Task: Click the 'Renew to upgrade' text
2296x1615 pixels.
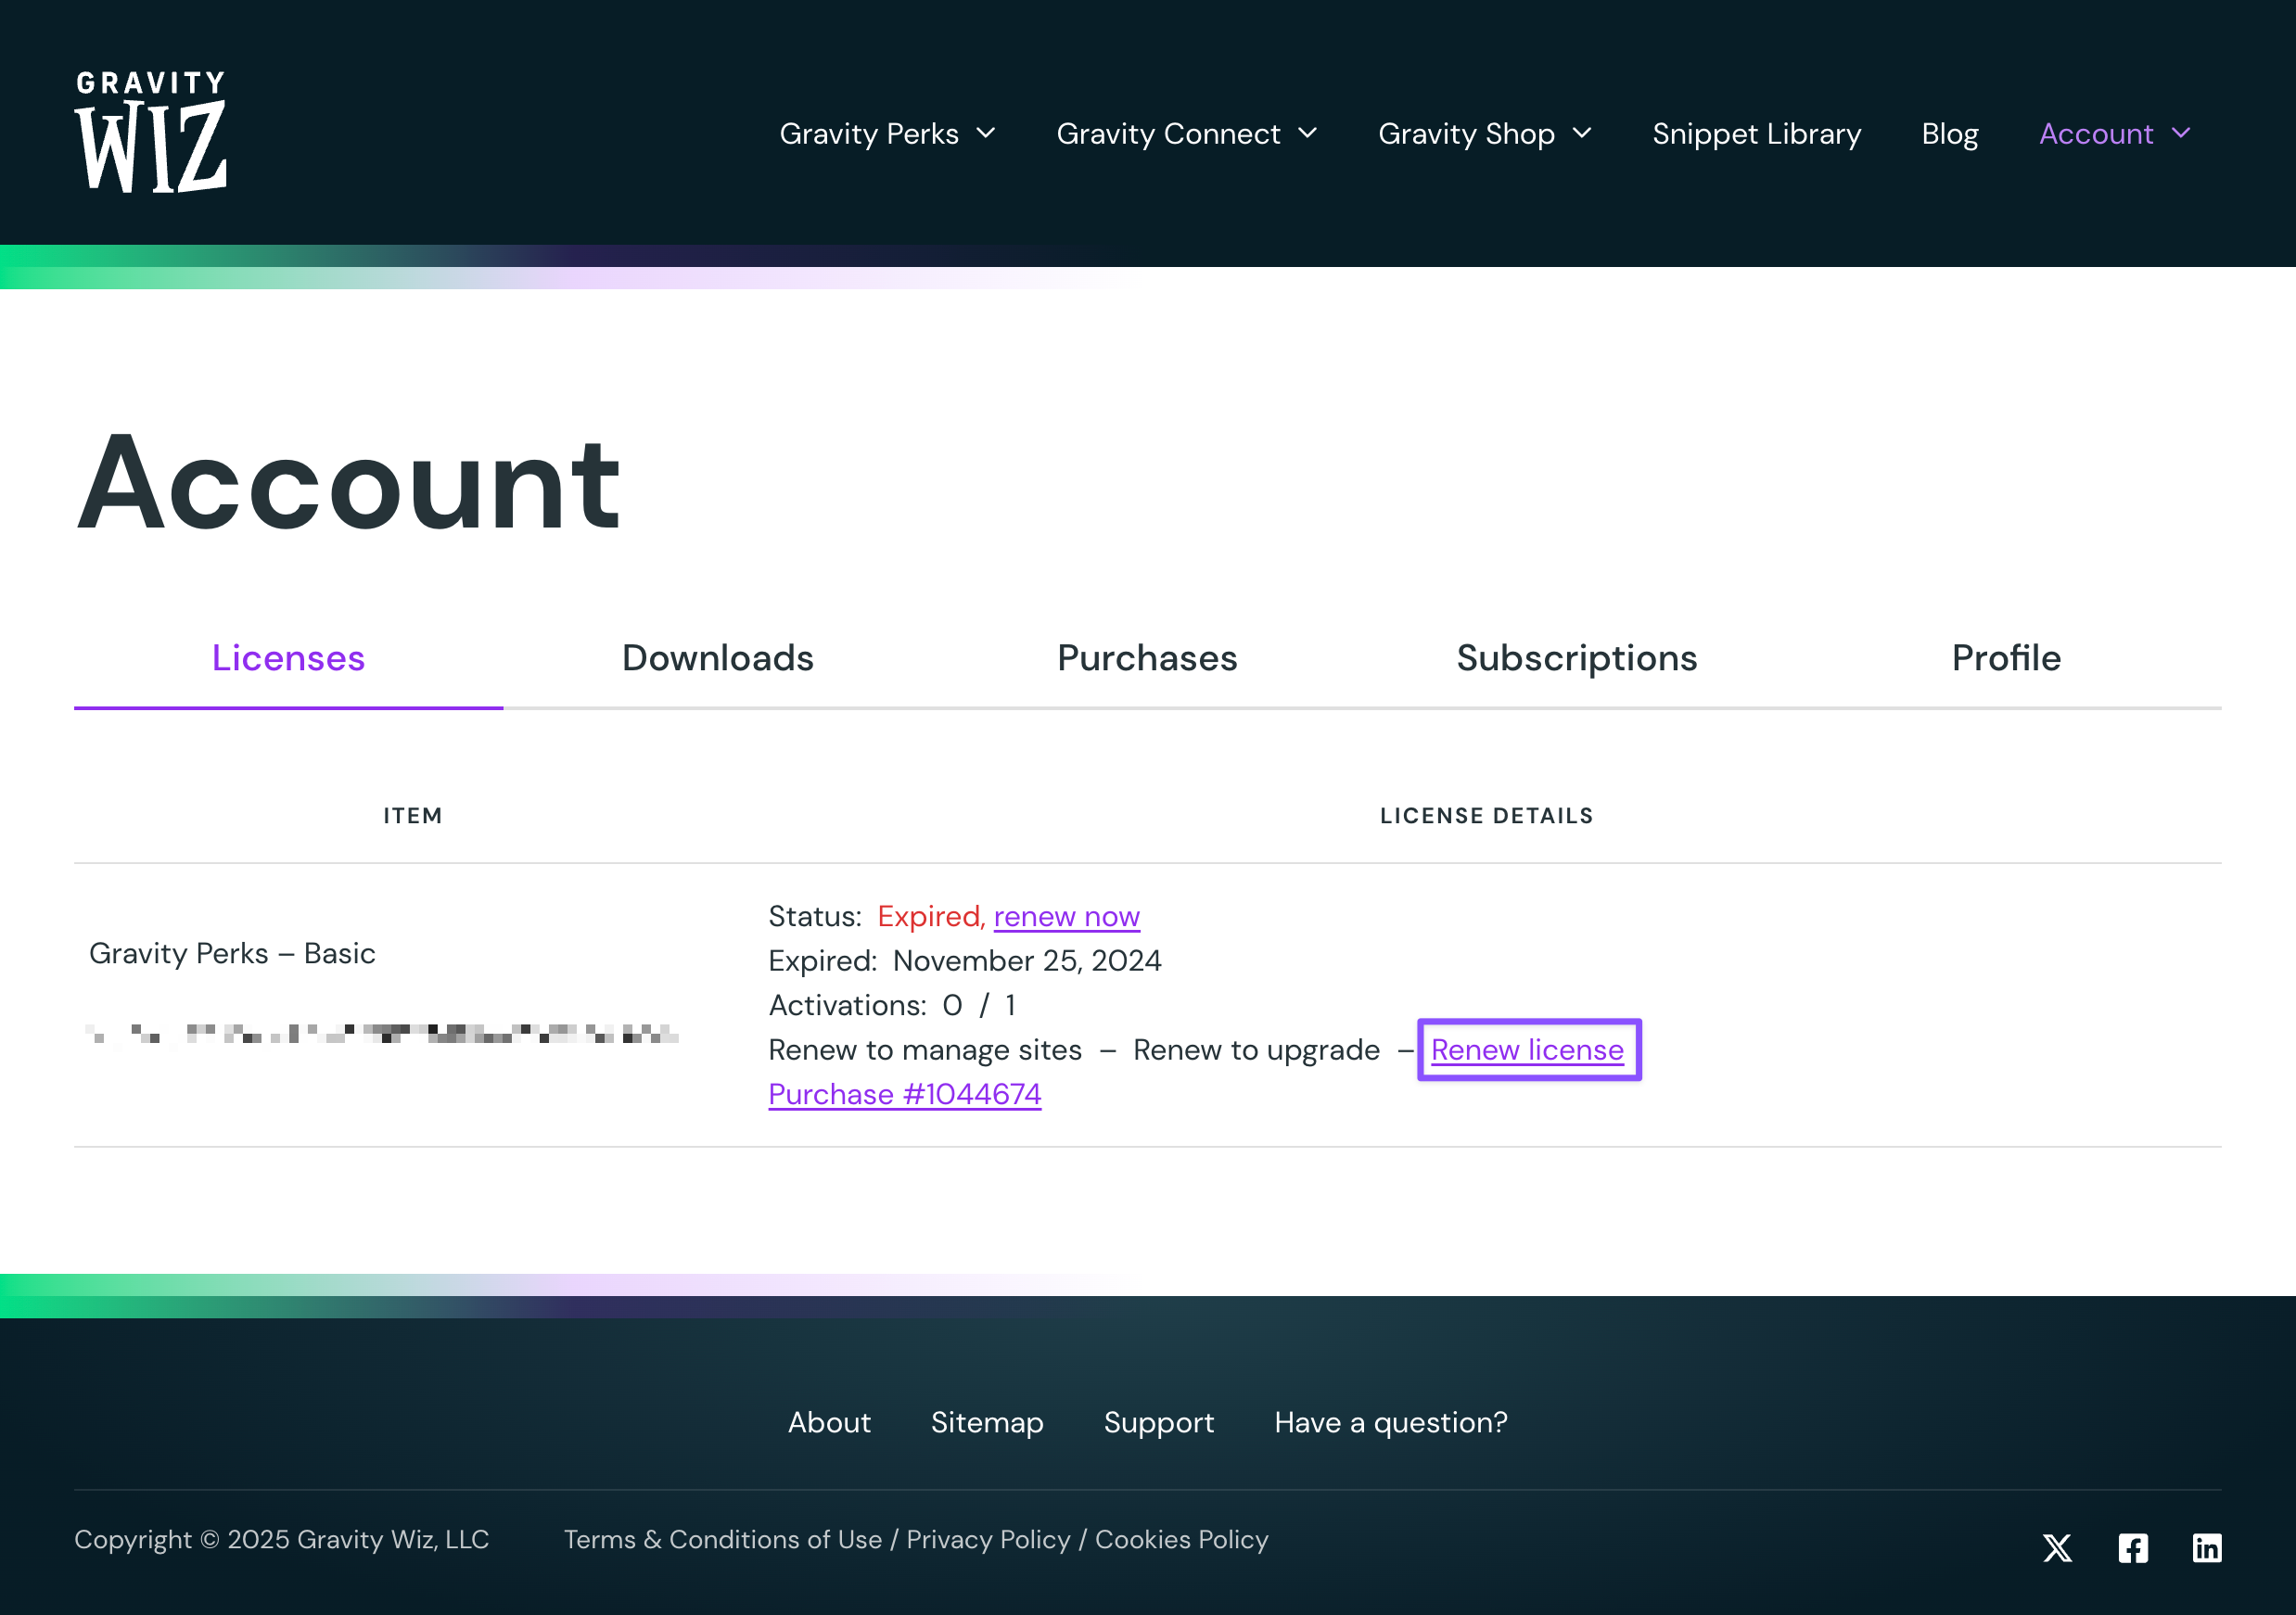Action: tap(1256, 1050)
